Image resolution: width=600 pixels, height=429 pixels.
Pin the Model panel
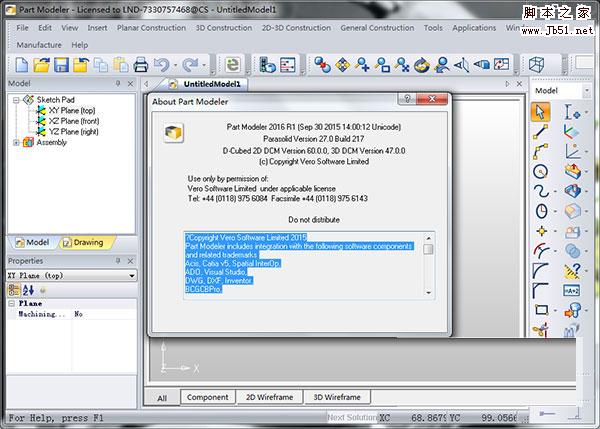pyautogui.click(x=118, y=83)
